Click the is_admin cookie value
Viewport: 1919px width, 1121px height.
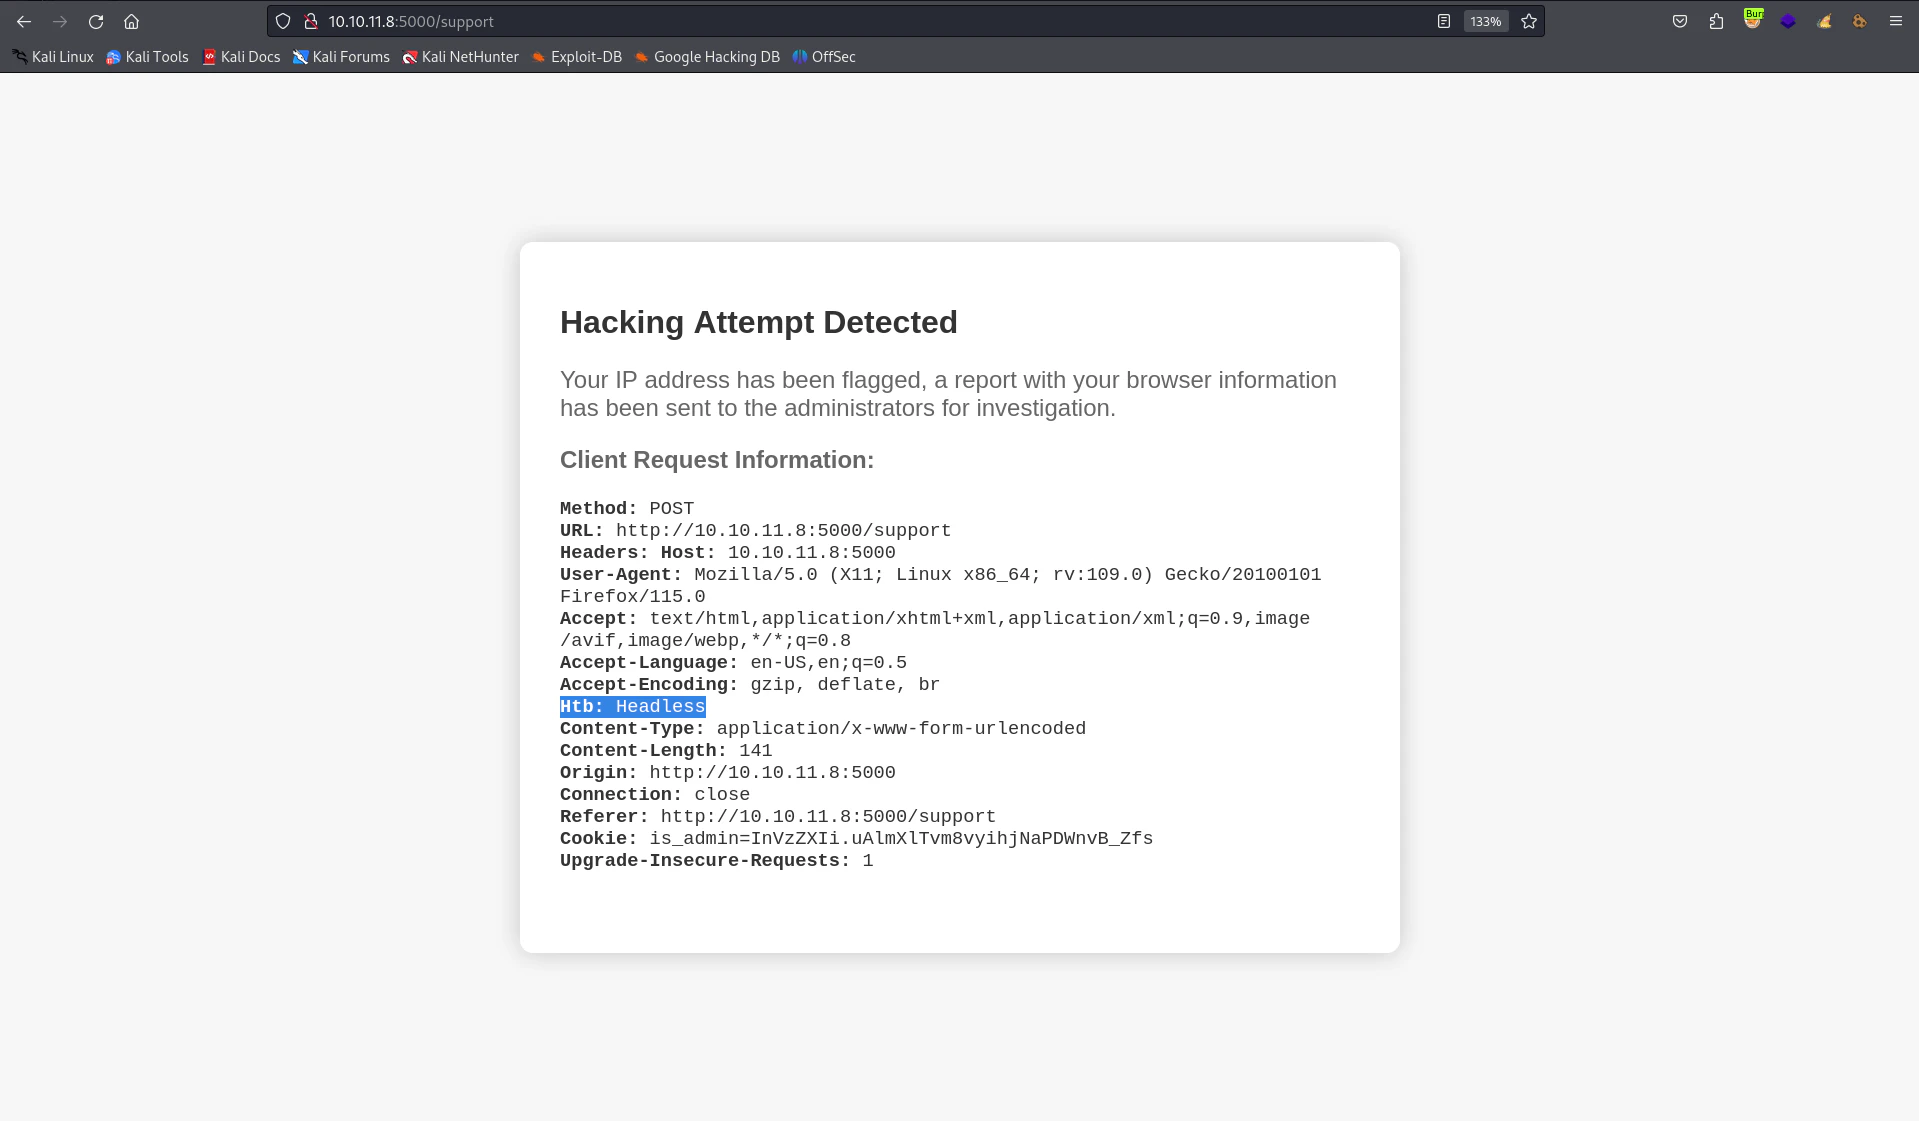[x=901, y=838]
